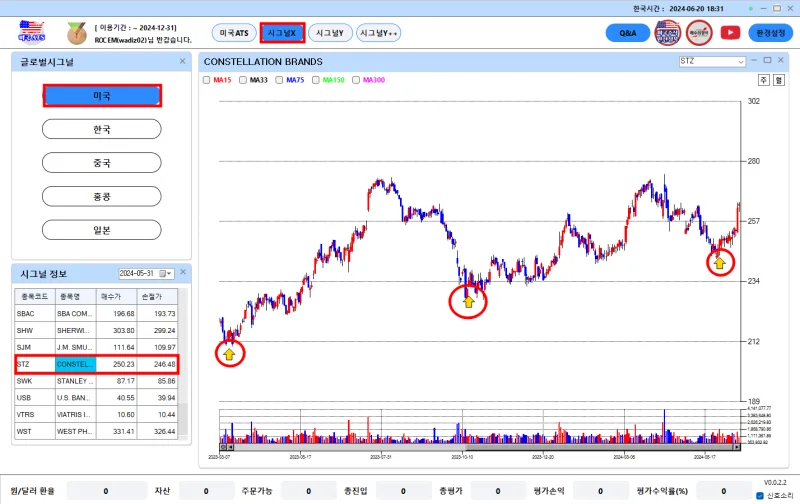Select the SWK row
800x504 pixels.
click(x=96, y=381)
